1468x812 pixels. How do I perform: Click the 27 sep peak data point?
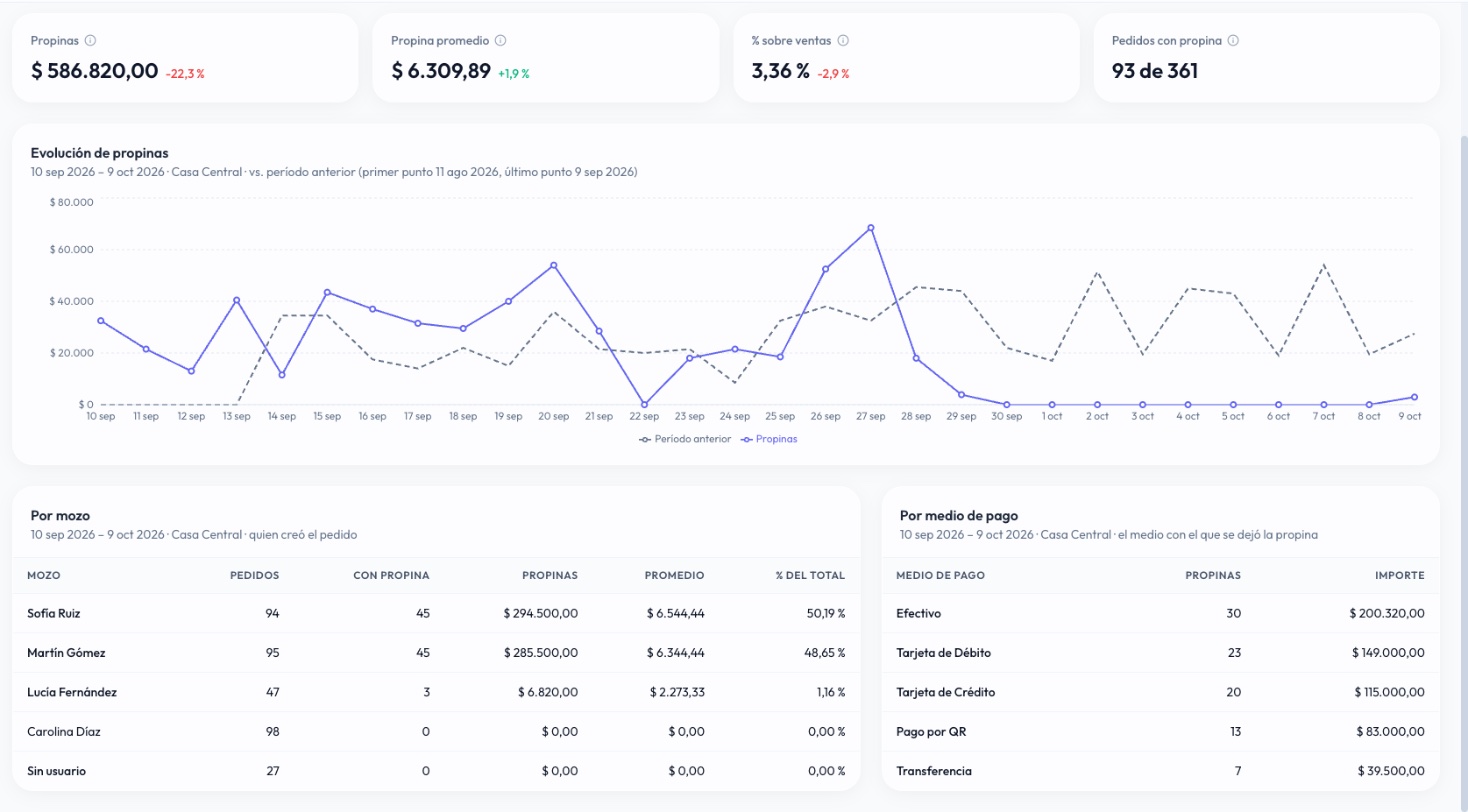(871, 228)
